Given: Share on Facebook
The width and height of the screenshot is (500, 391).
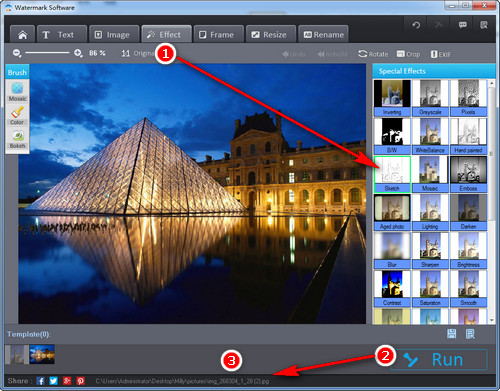Looking at the screenshot, I should [40, 381].
